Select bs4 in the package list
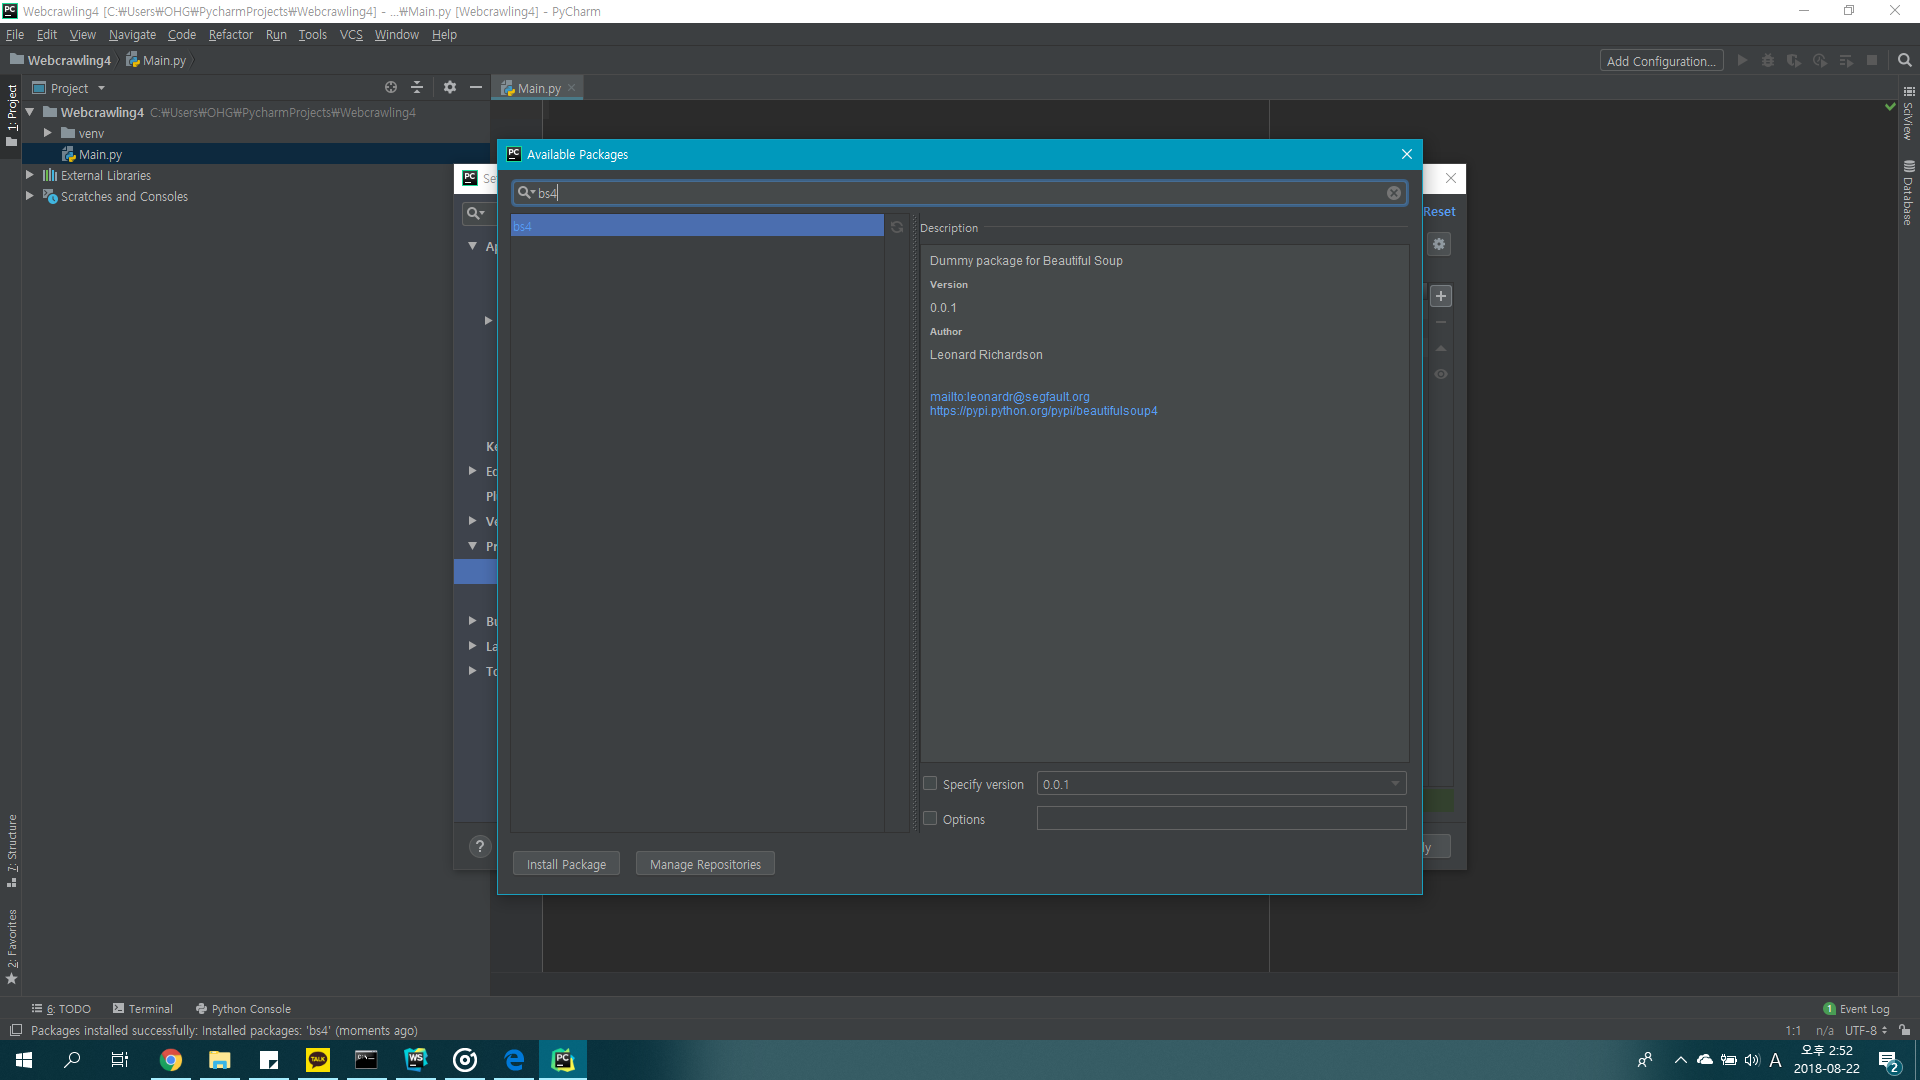Image resolution: width=1920 pixels, height=1080 pixels. click(697, 226)
